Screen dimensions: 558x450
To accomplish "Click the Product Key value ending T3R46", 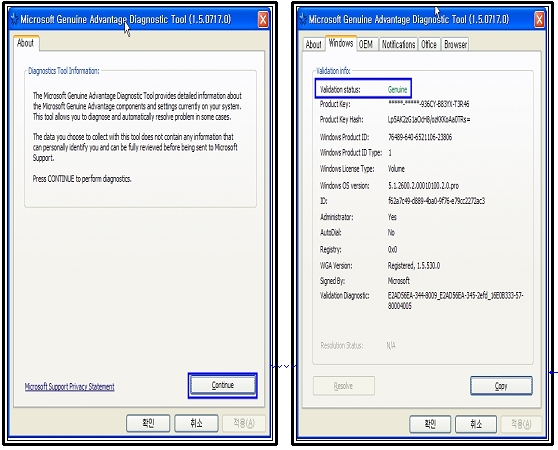I will click(428, 104).
